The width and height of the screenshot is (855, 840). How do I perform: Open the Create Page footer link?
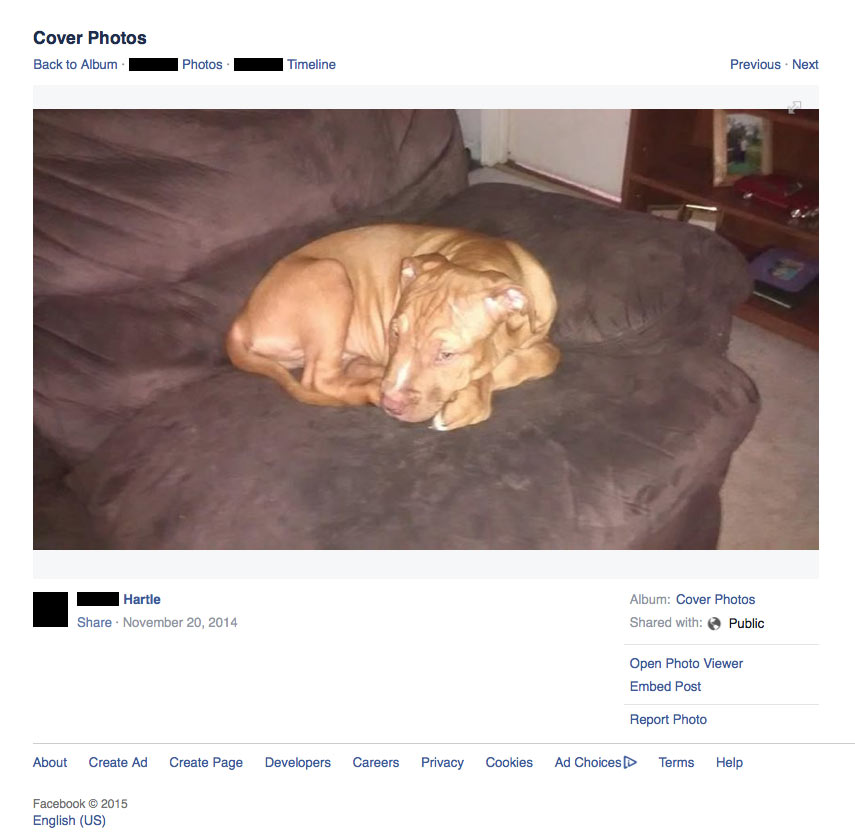point(206,763)
